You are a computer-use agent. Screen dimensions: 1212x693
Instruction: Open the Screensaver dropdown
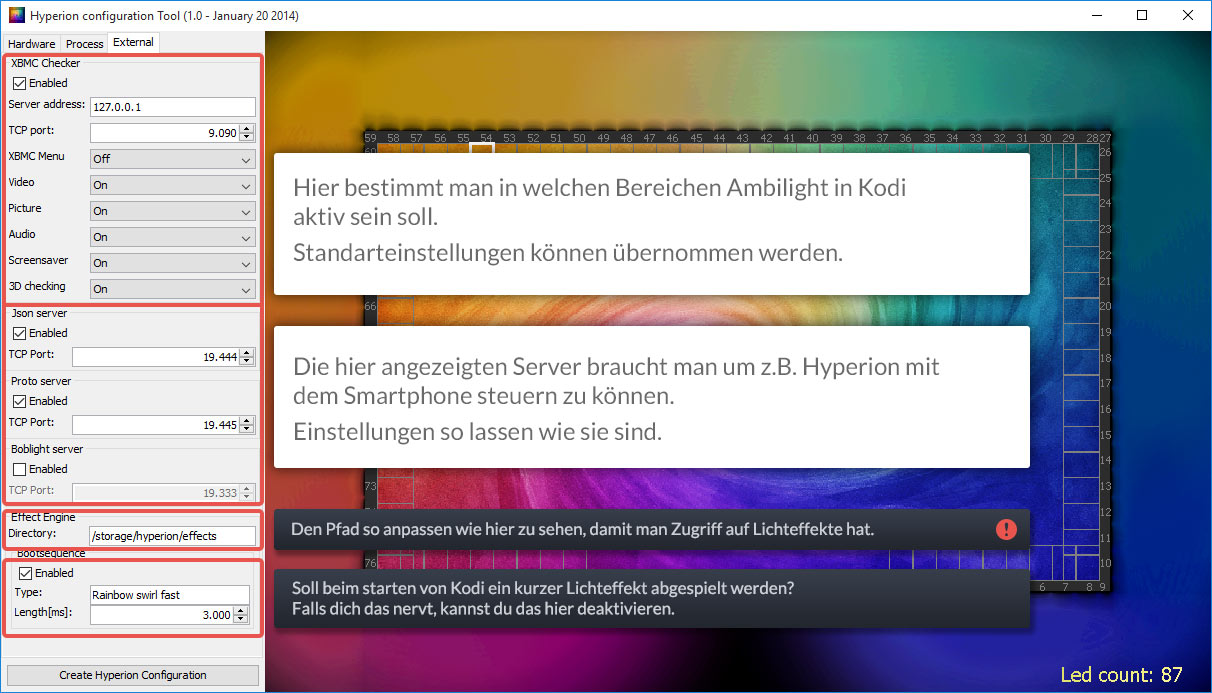(x=172, y=263)
